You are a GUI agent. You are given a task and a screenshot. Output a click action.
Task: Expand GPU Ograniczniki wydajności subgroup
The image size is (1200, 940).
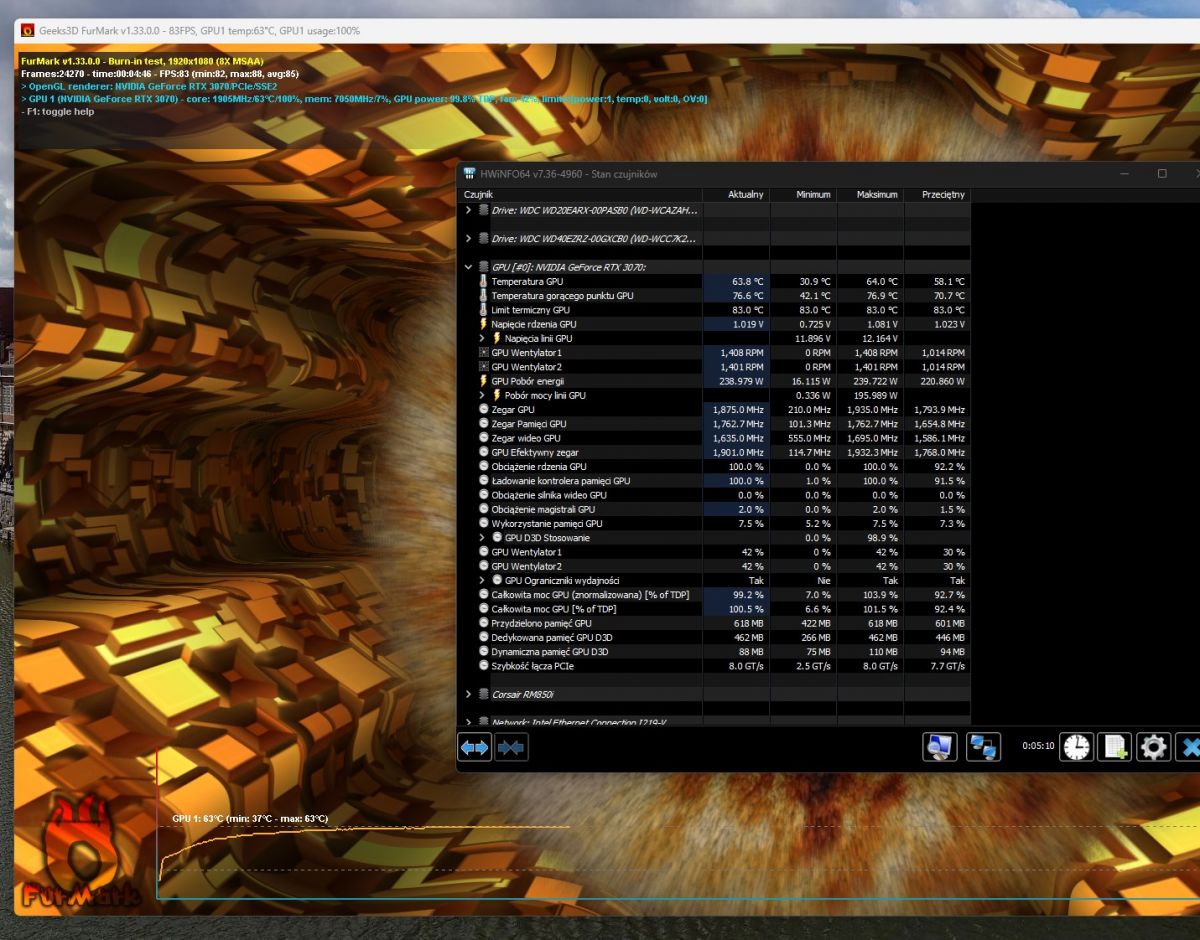(483, 580)
